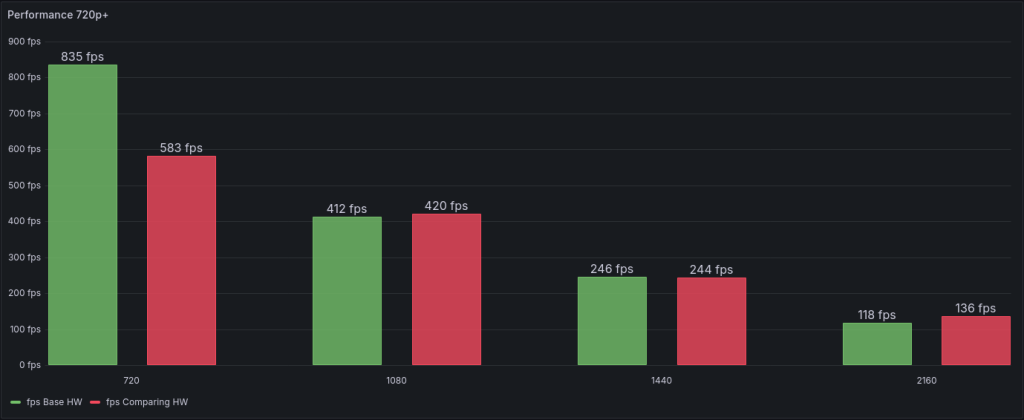The height and width of the screenshot is (420, 1024).
Task: Select the red 583 fps bar at 720
Action: point(181,260)
